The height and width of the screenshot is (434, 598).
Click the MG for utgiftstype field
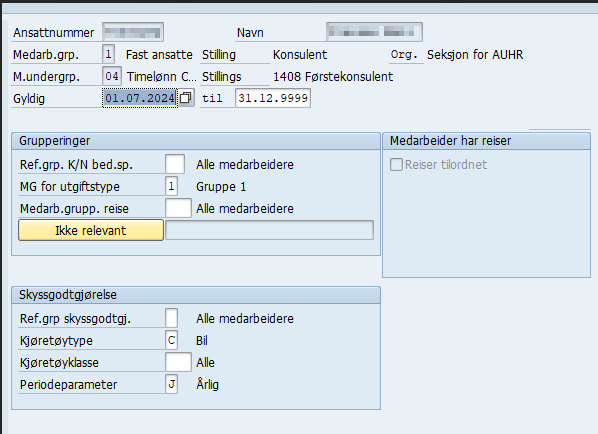[x=172, y=186]
